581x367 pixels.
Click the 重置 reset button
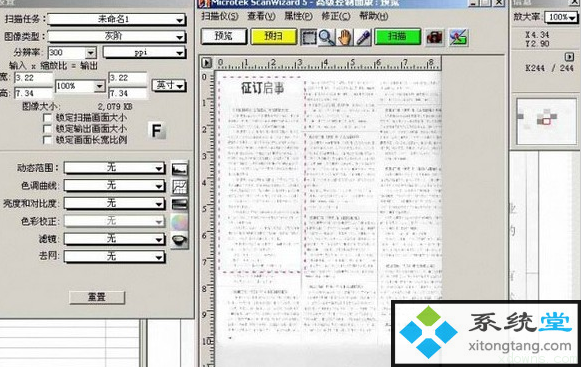point(97,297)
